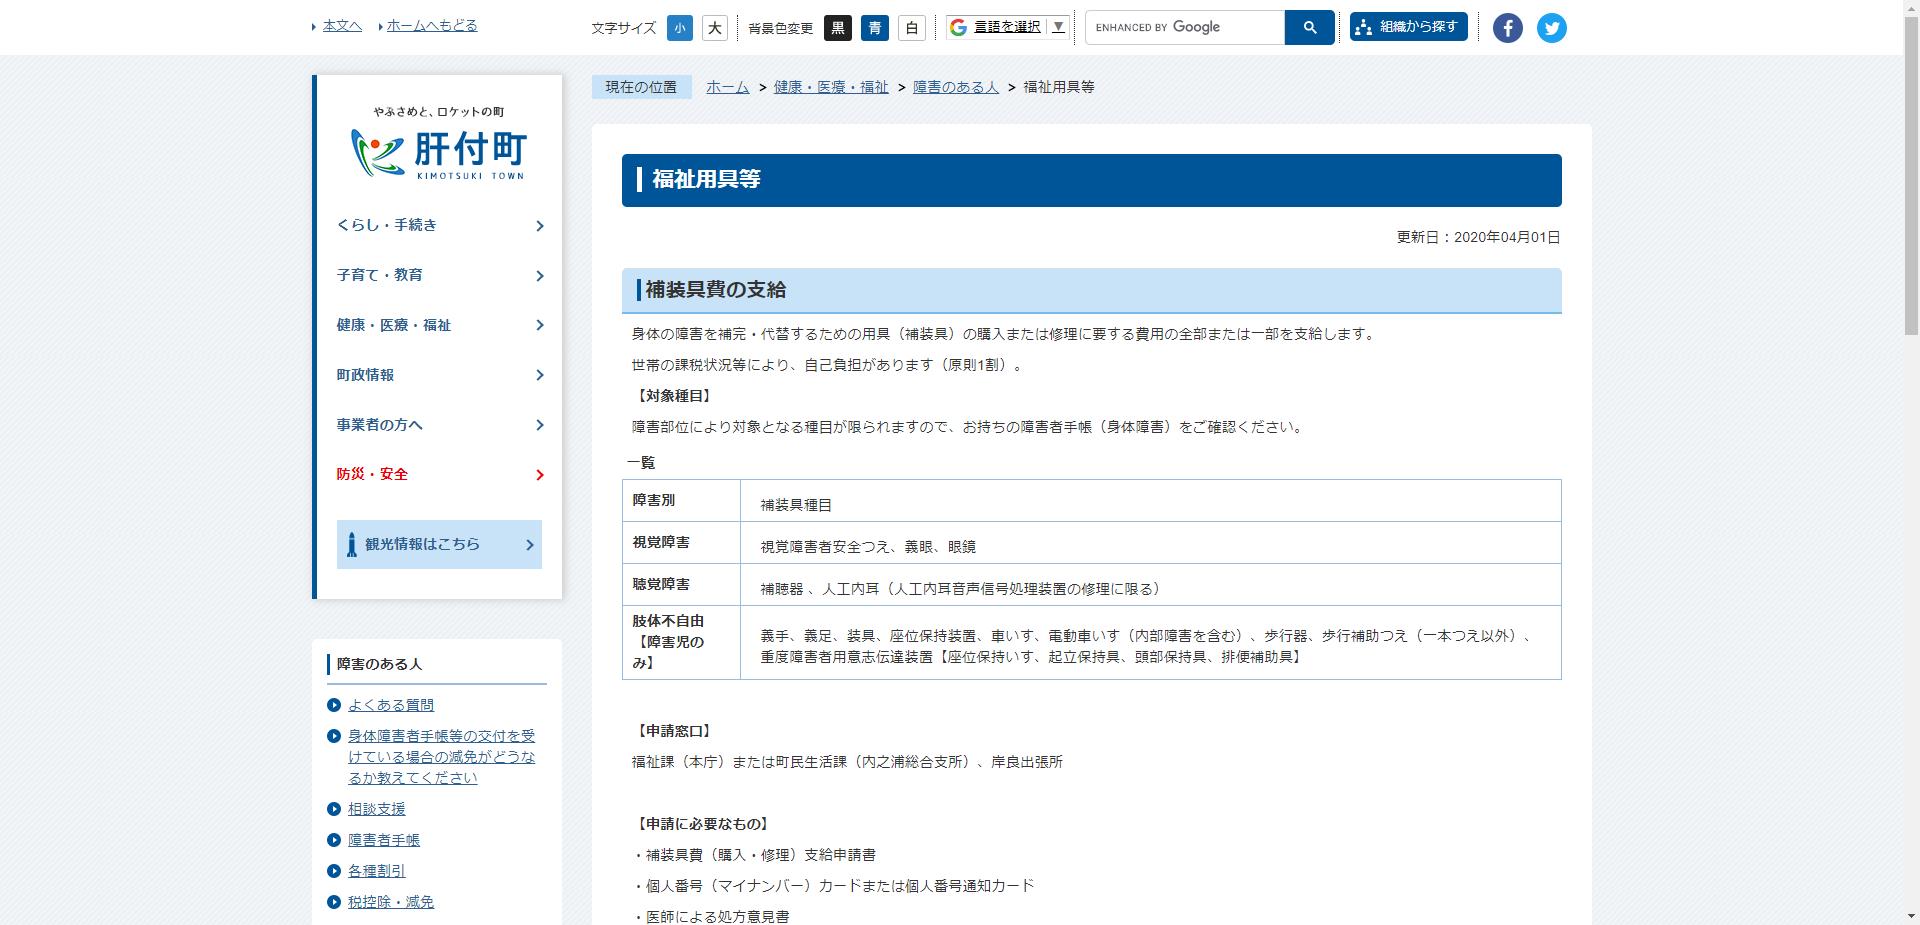Image resolution: width=1920 pixels, height=925 pixels.
Task: Open the town's Facebook page icon
Action: [x=1507, y=27]
